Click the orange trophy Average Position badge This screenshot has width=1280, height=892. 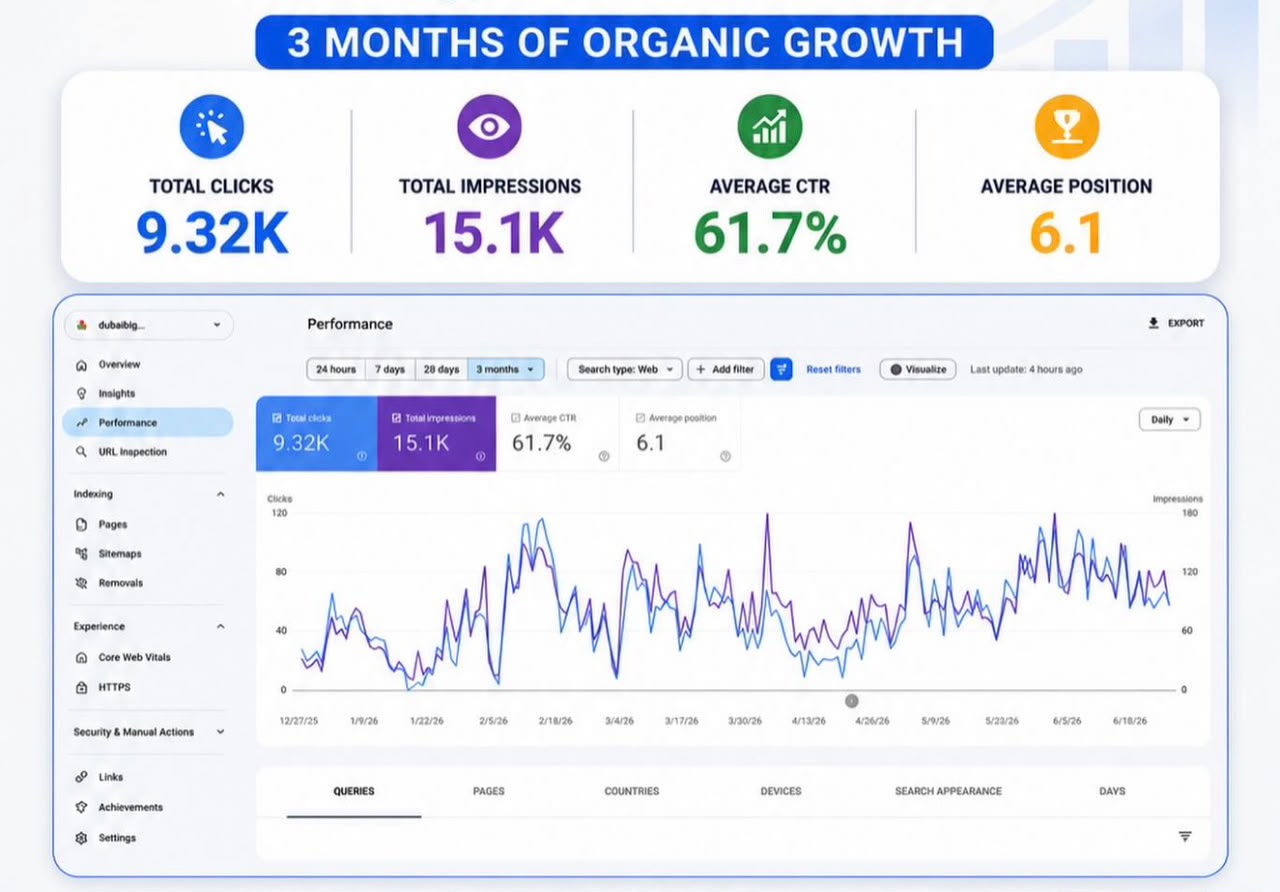pos(1067,127)
